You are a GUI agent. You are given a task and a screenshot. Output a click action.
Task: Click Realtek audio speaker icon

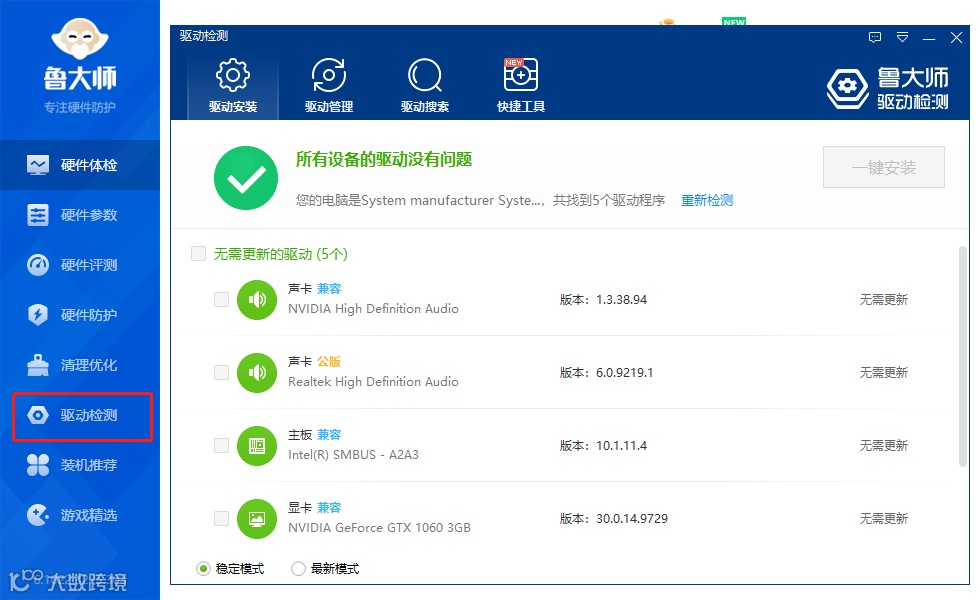257,372
